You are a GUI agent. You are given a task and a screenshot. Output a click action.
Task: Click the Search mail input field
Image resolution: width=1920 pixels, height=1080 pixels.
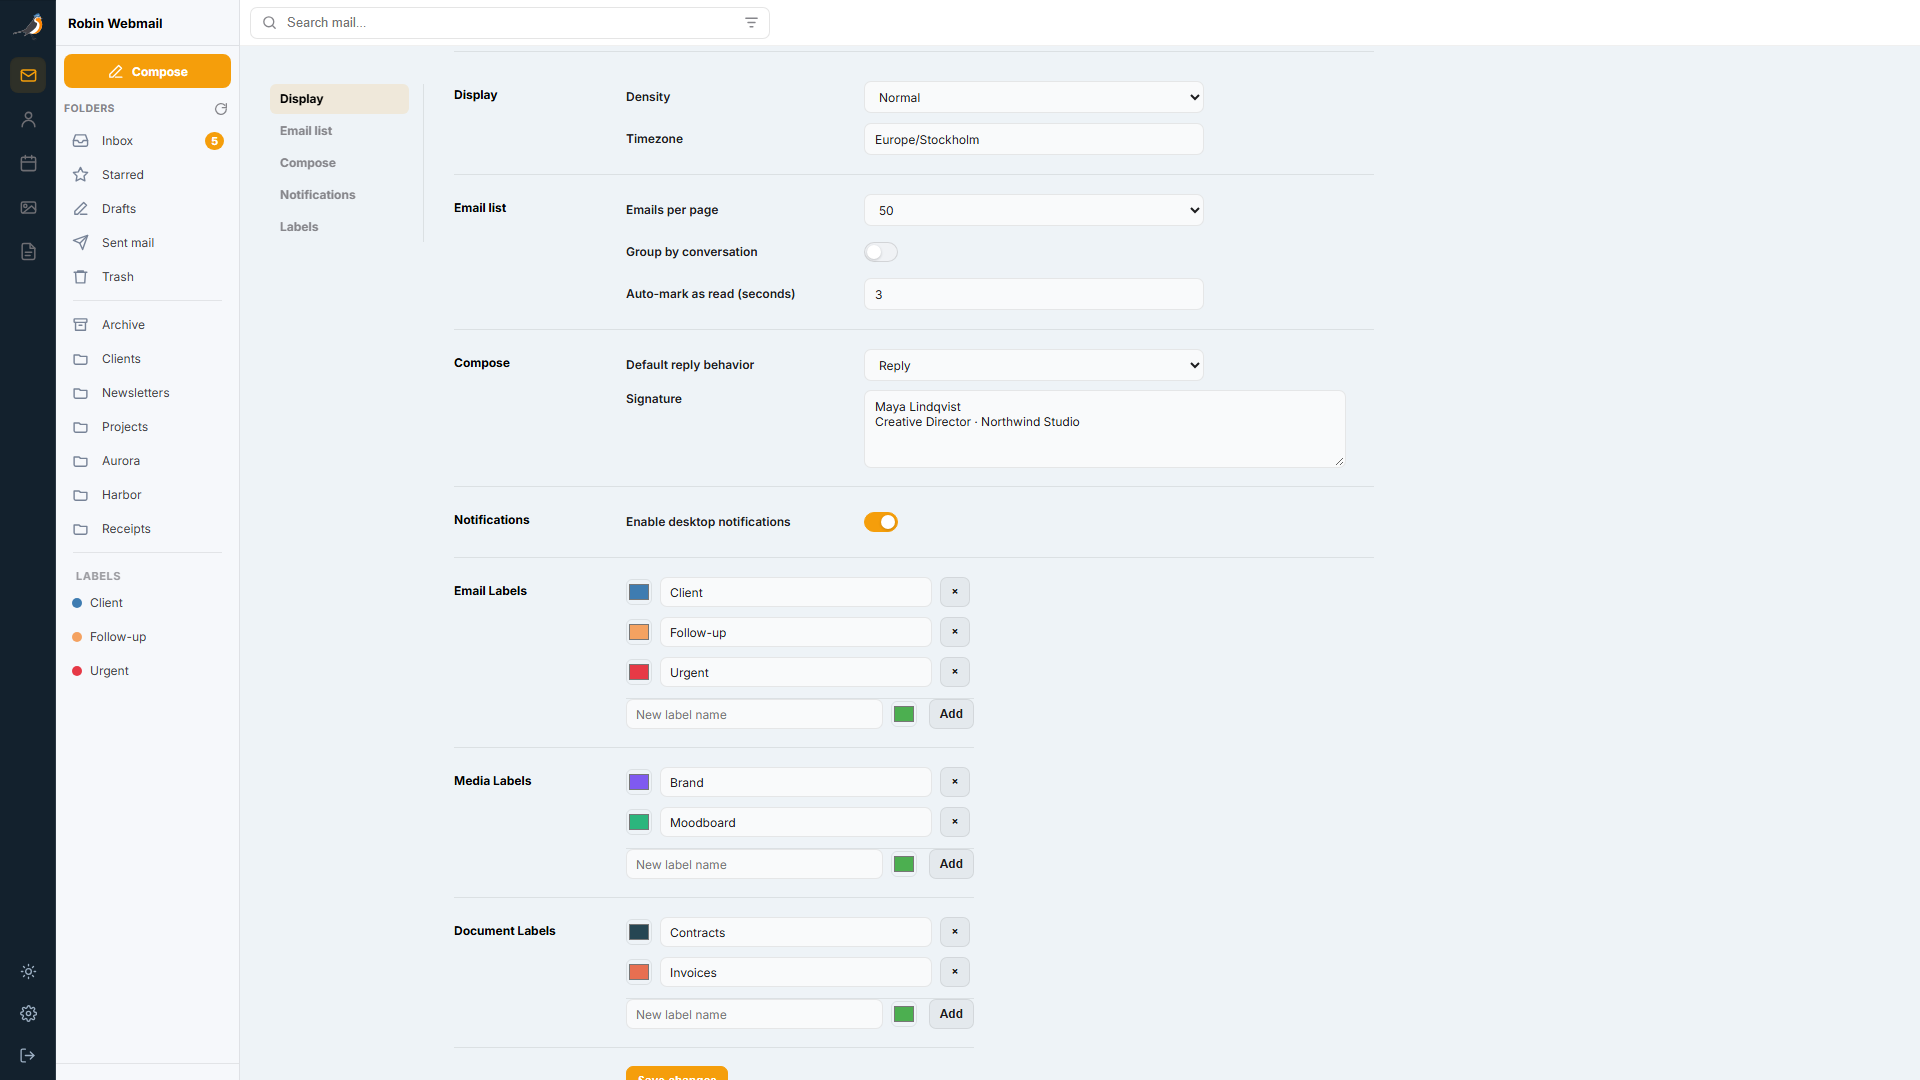510,22
